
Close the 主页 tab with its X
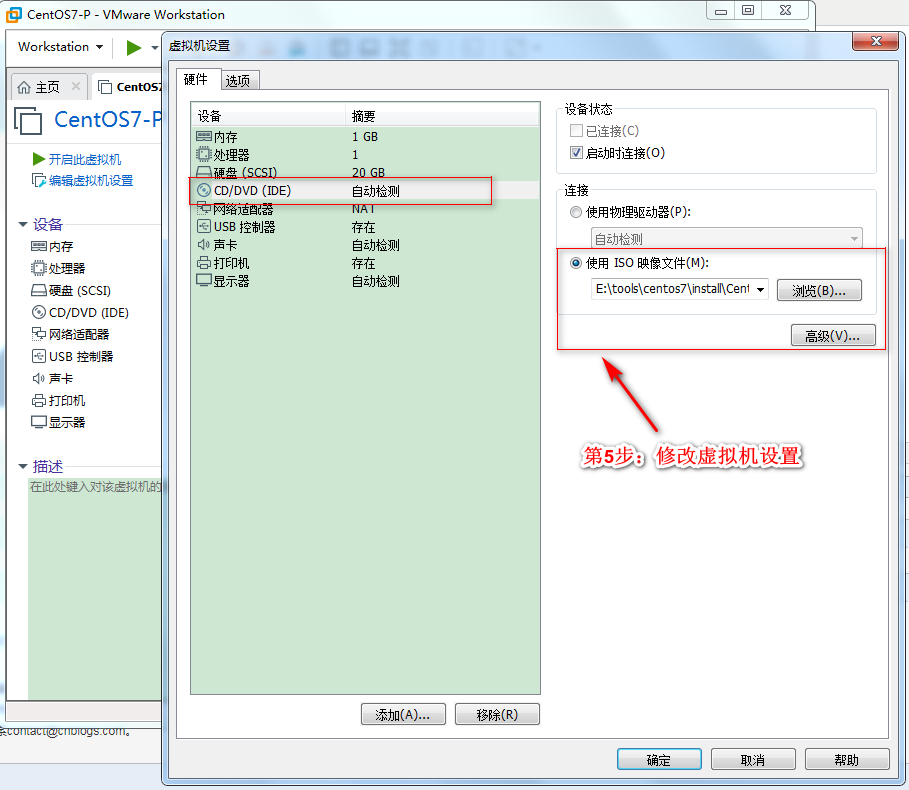[x=75, y=86]
